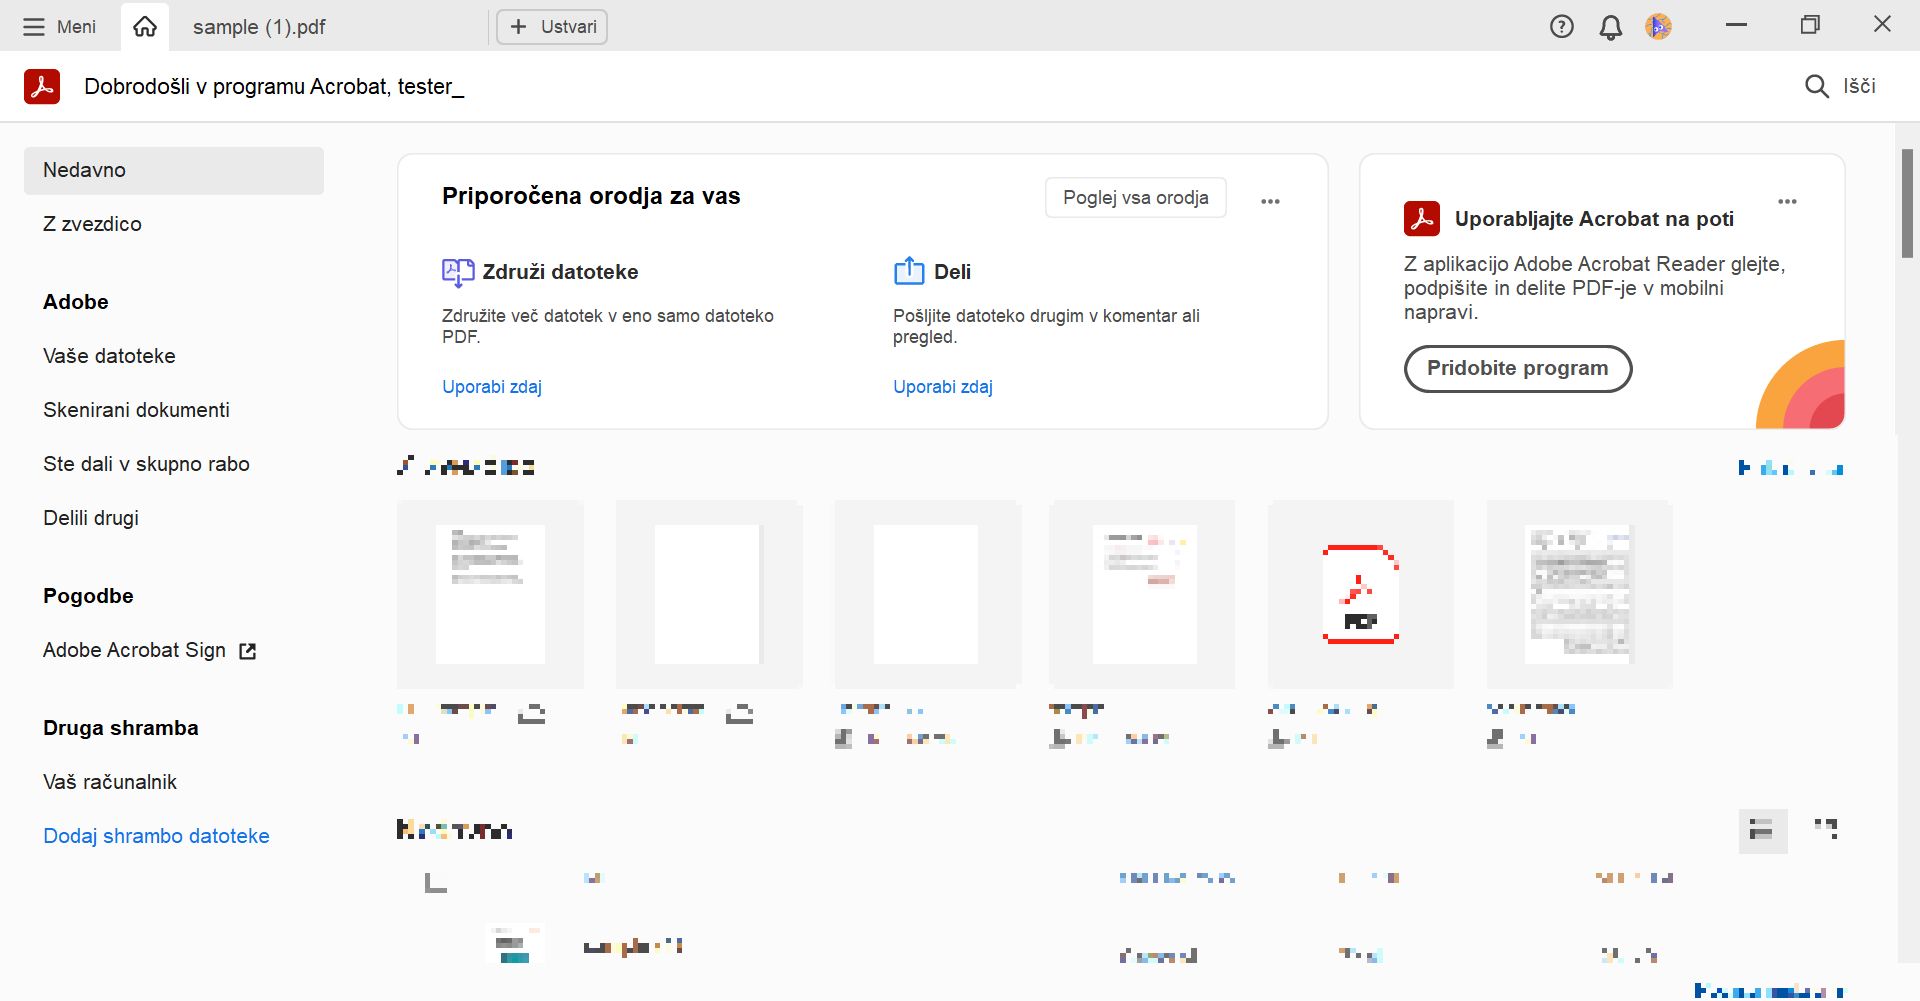This screenshot has width=1920, height=1001.
Task: Start a search with the magnifier icon
Action: coord(1817,86)
